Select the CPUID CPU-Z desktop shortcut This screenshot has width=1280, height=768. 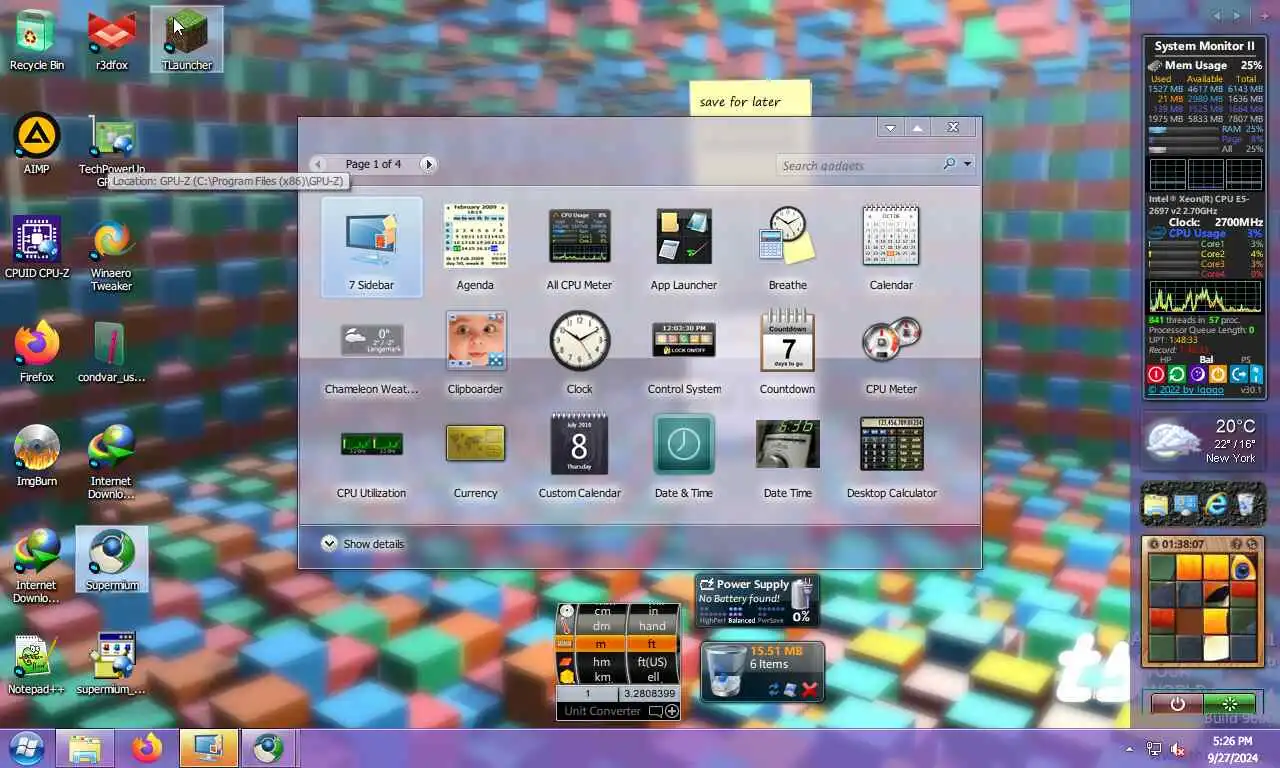click(x=37, y=248)
